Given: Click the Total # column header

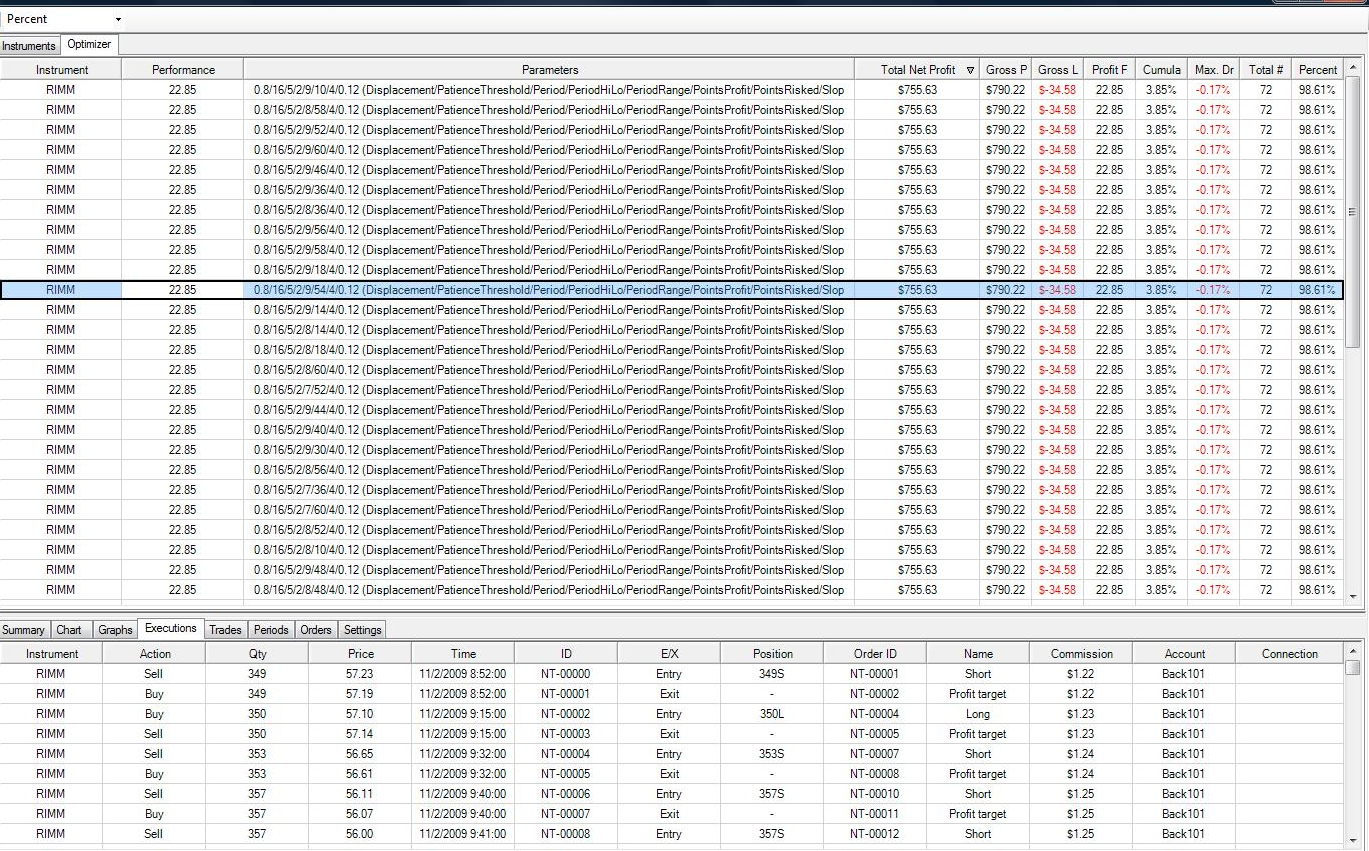Looking at the screenshot, I should (x=1266, y=70).
